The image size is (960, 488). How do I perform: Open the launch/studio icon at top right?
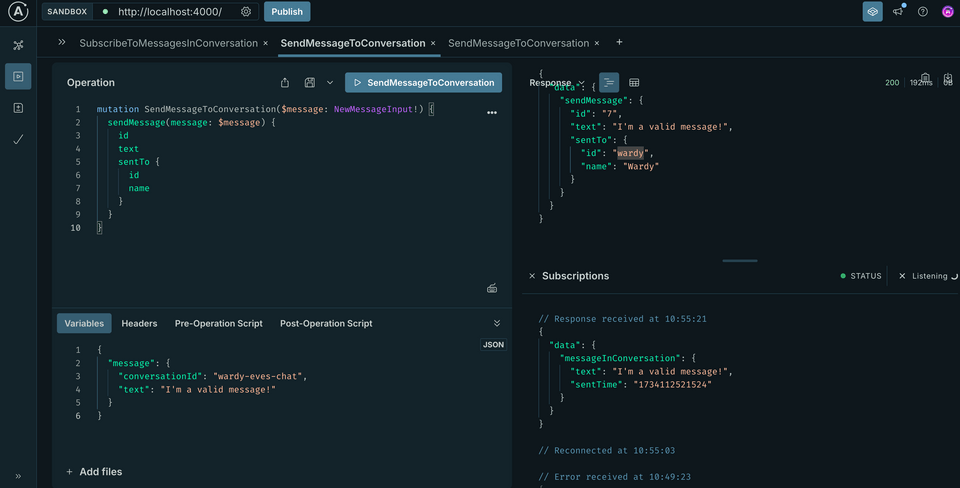872,12
